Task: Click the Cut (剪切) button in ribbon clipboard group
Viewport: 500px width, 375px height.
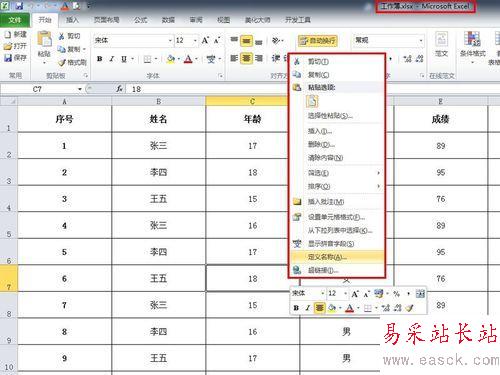Action: pos(69,36)
